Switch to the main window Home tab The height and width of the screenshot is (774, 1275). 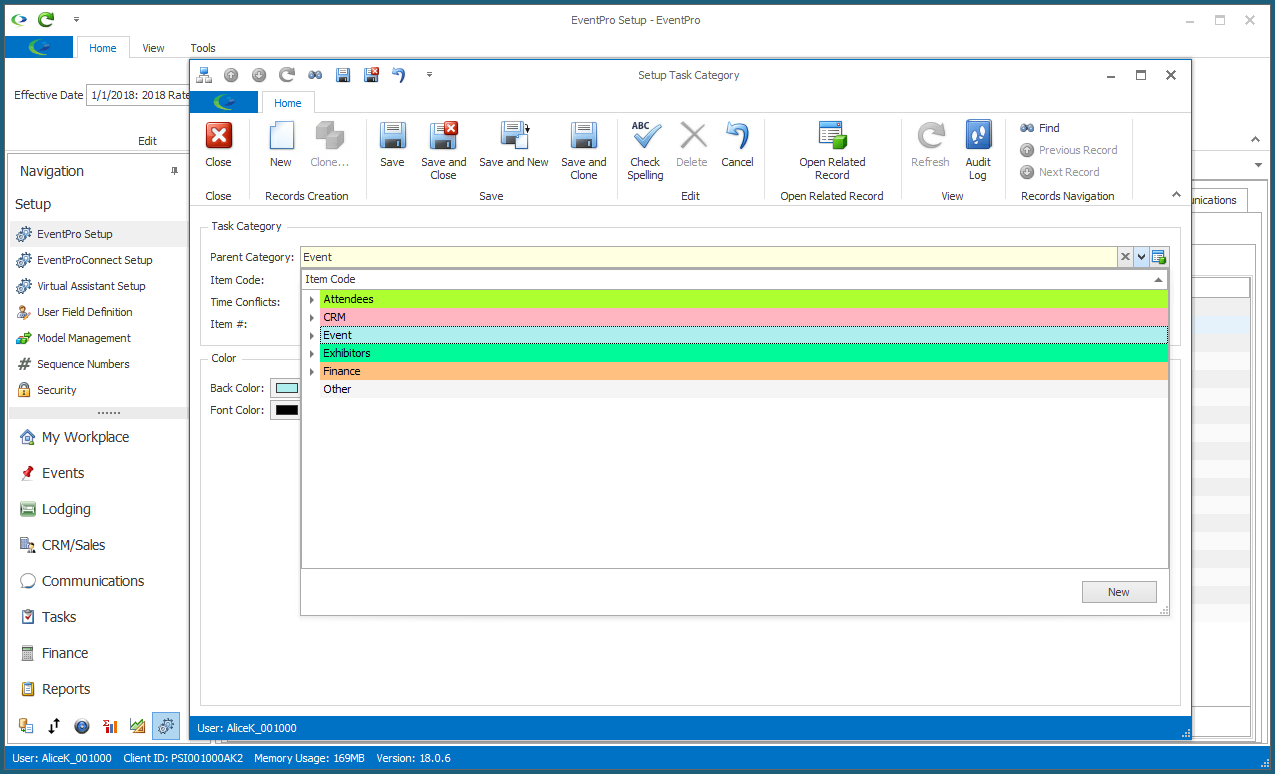click(103, 48)
